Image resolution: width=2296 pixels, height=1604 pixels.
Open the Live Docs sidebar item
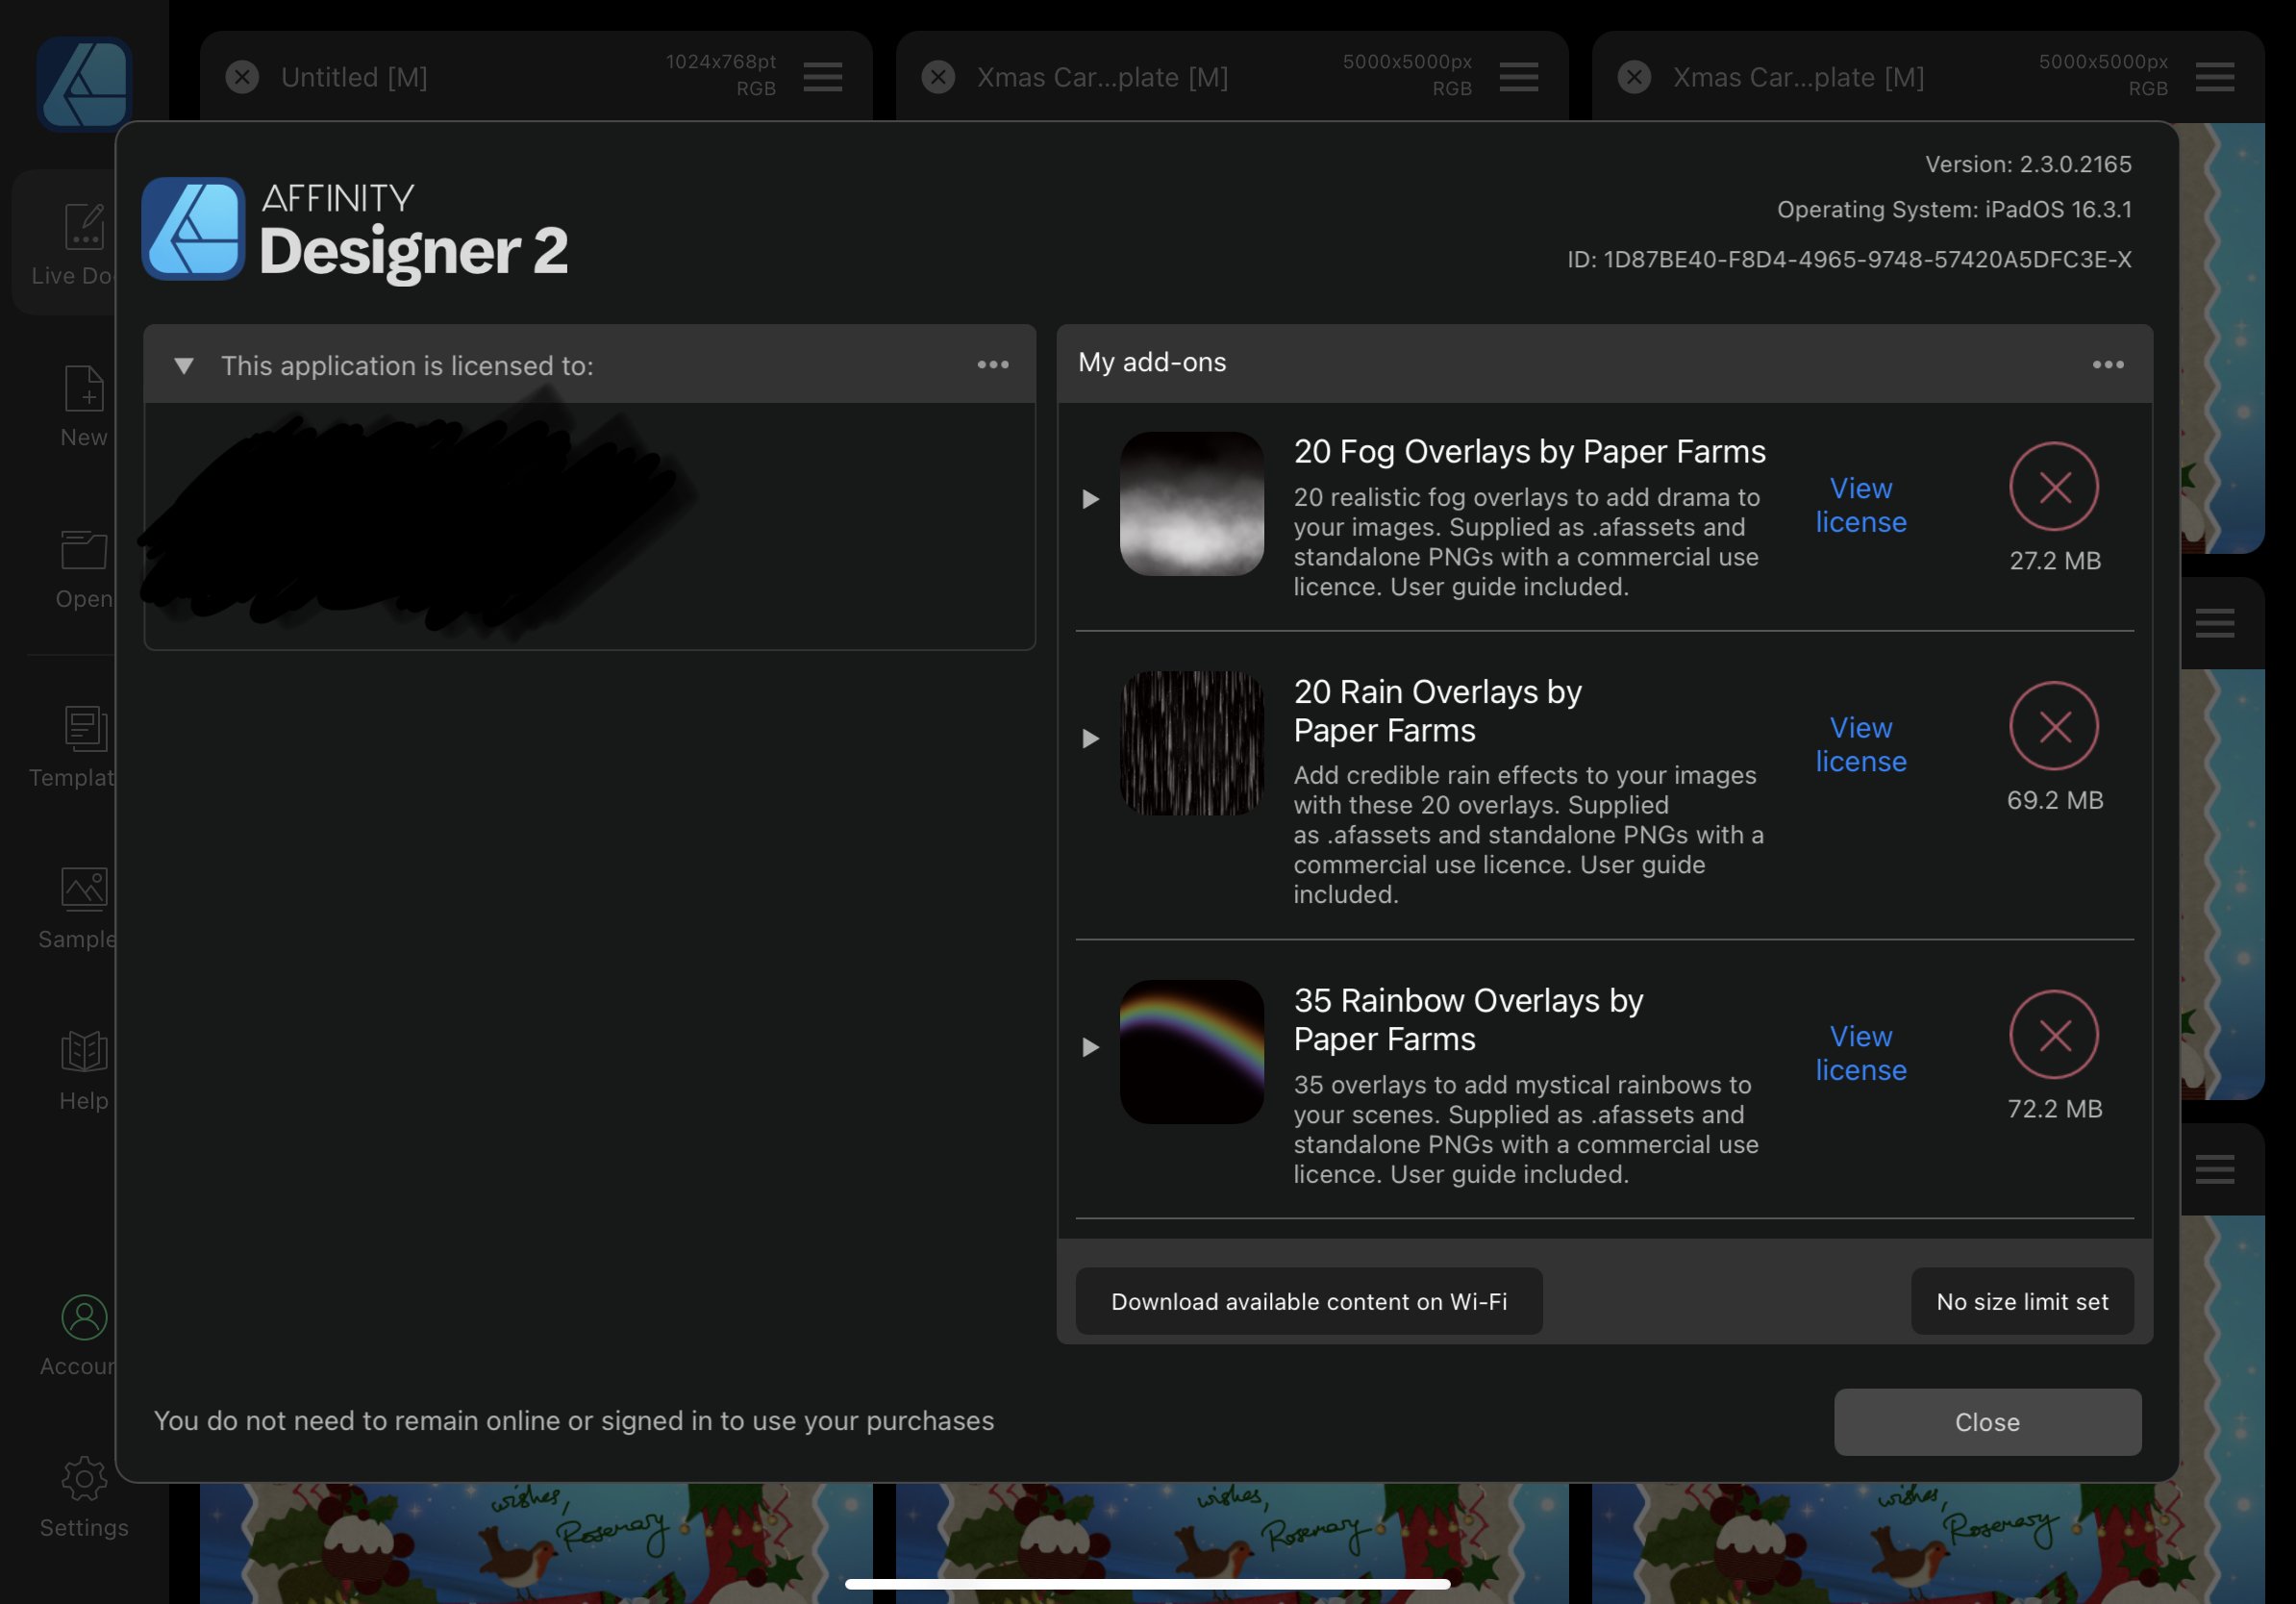[x=65, y=244]
